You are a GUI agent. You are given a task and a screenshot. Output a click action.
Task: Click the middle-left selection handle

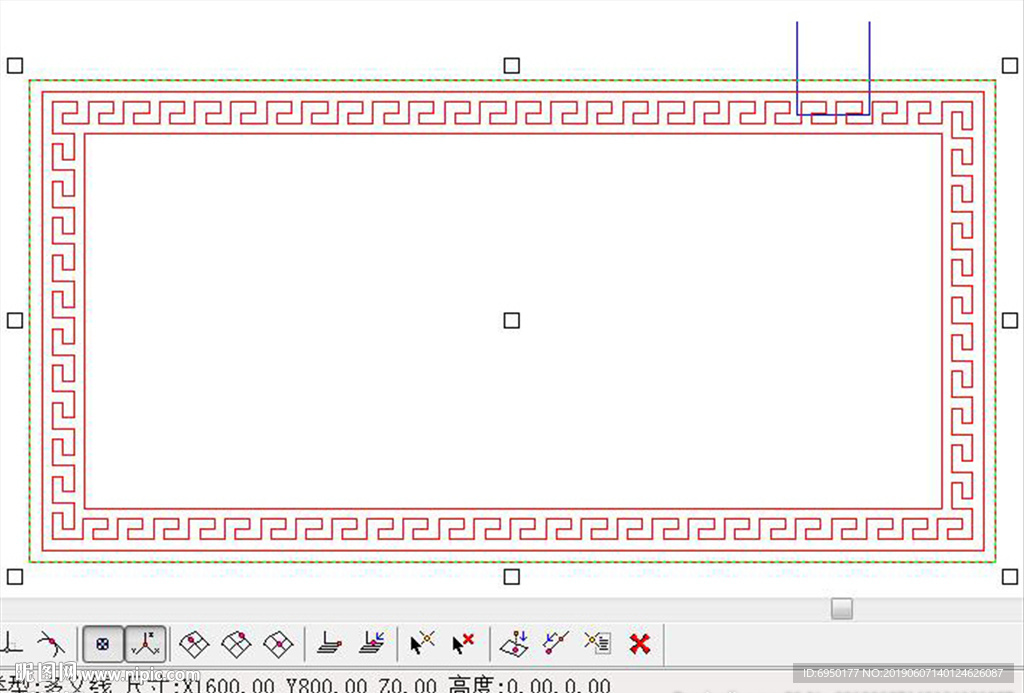pyautogui.click(x=15, y=320)
